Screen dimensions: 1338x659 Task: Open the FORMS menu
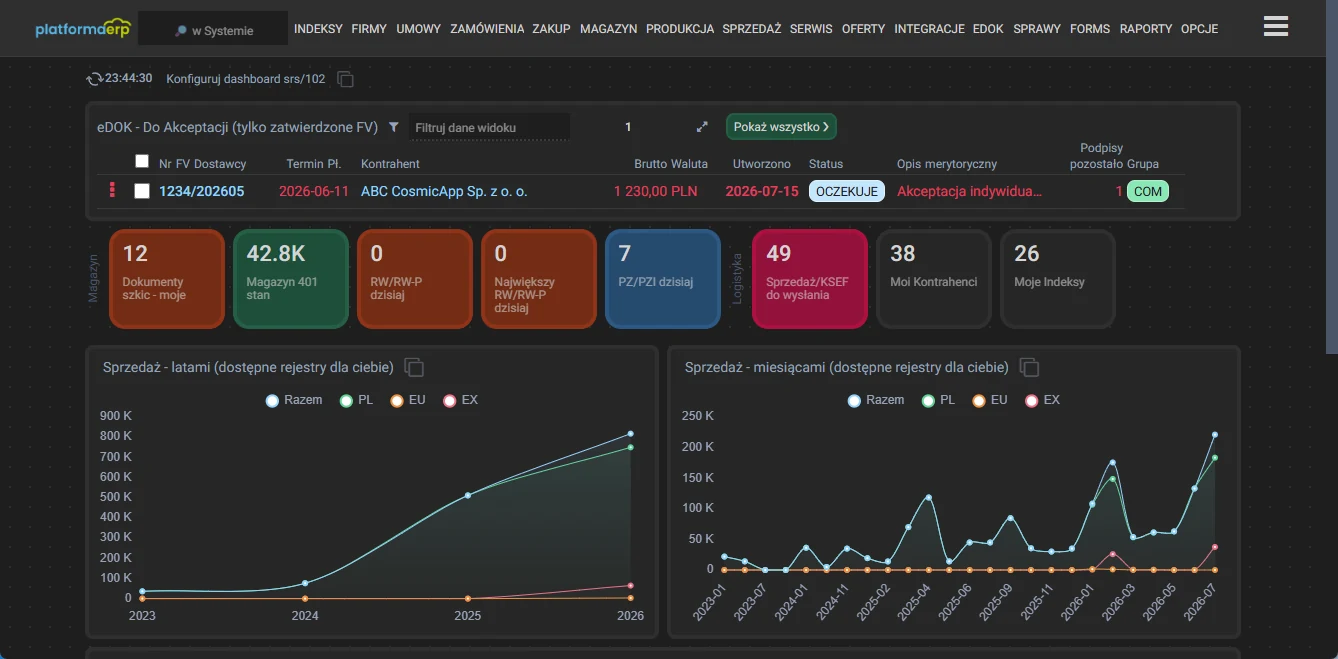(1090, 29)
